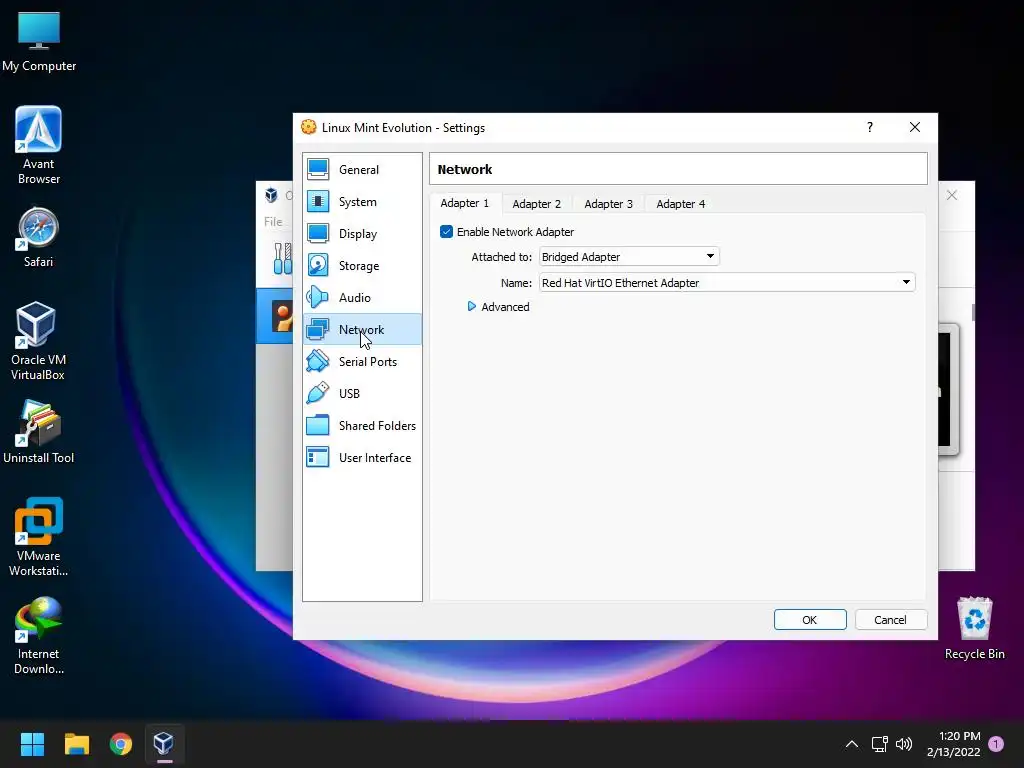1024x768 pixels.
Task: Click the VM preview thumbnail in Manager
Action: tap(948, 389)
